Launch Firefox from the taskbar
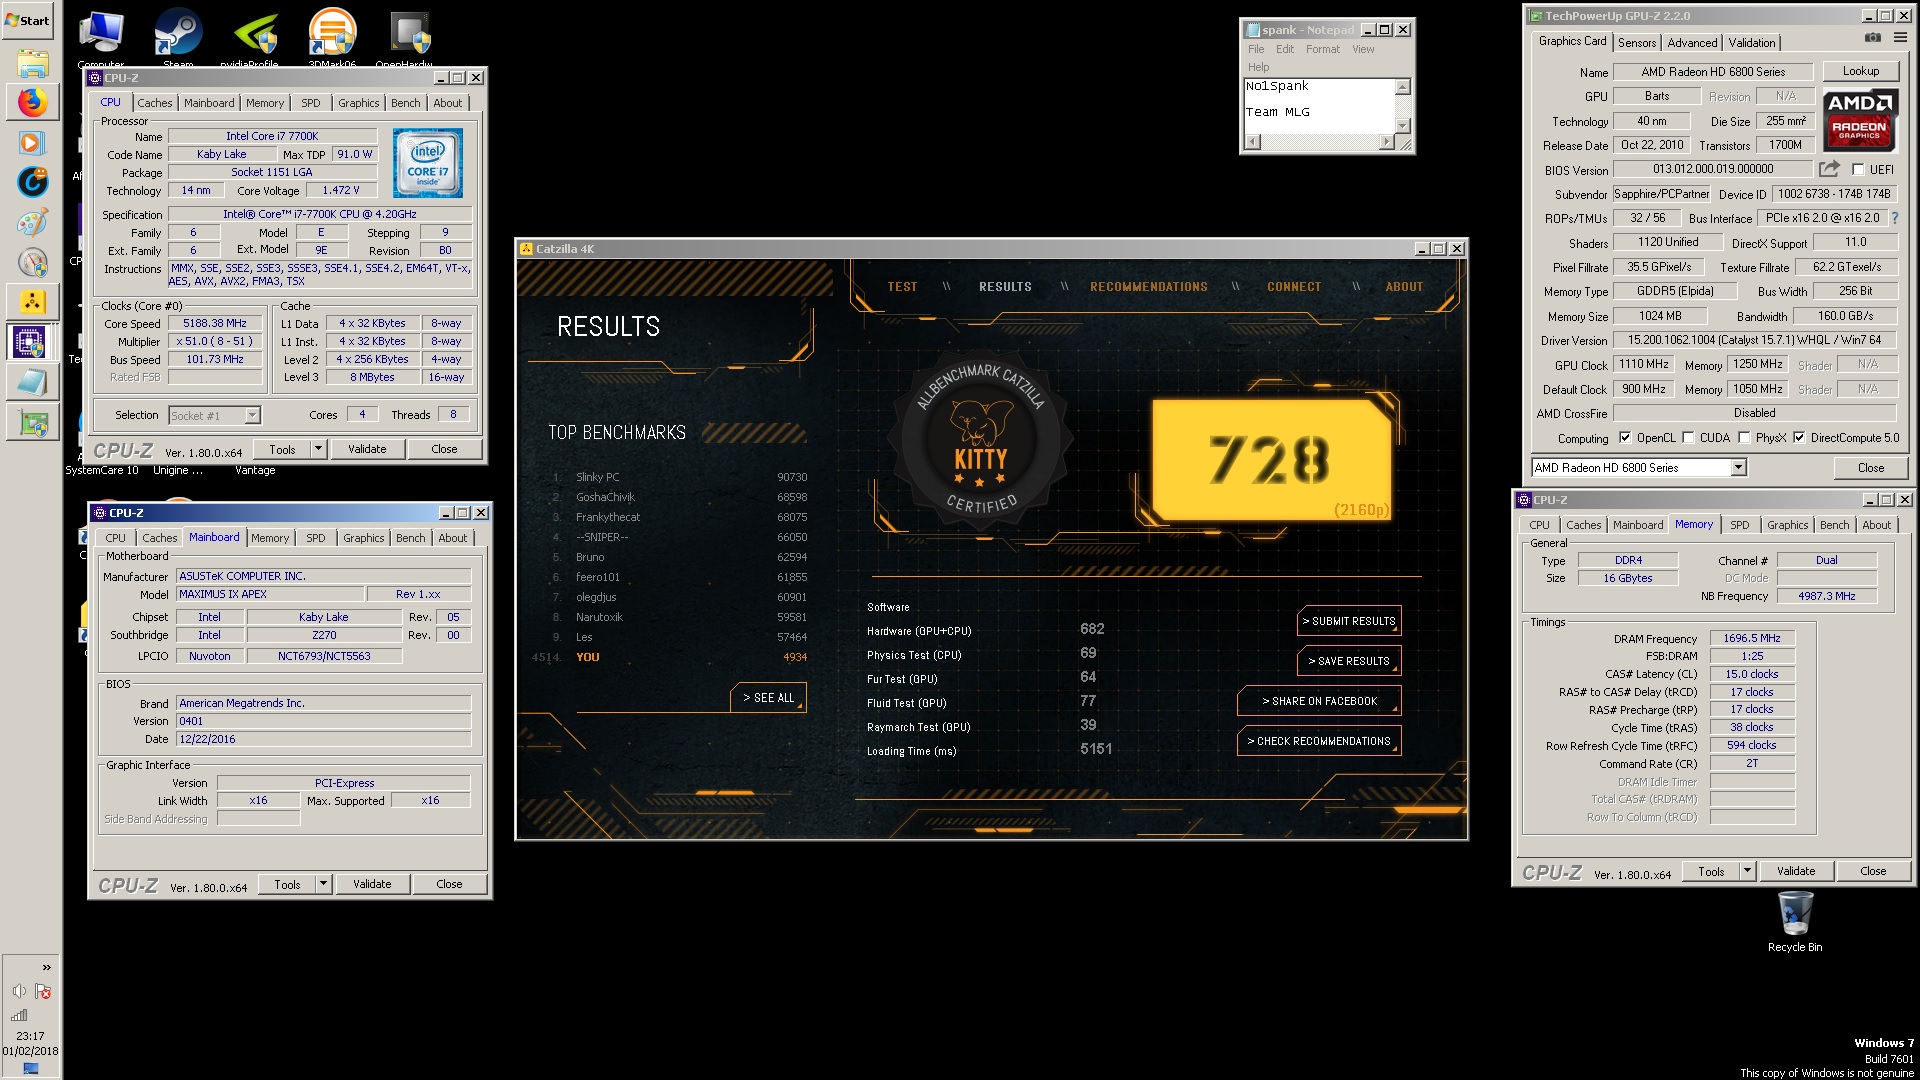Viewport: 1920px width, 1080px height. (x=33, y=102)
